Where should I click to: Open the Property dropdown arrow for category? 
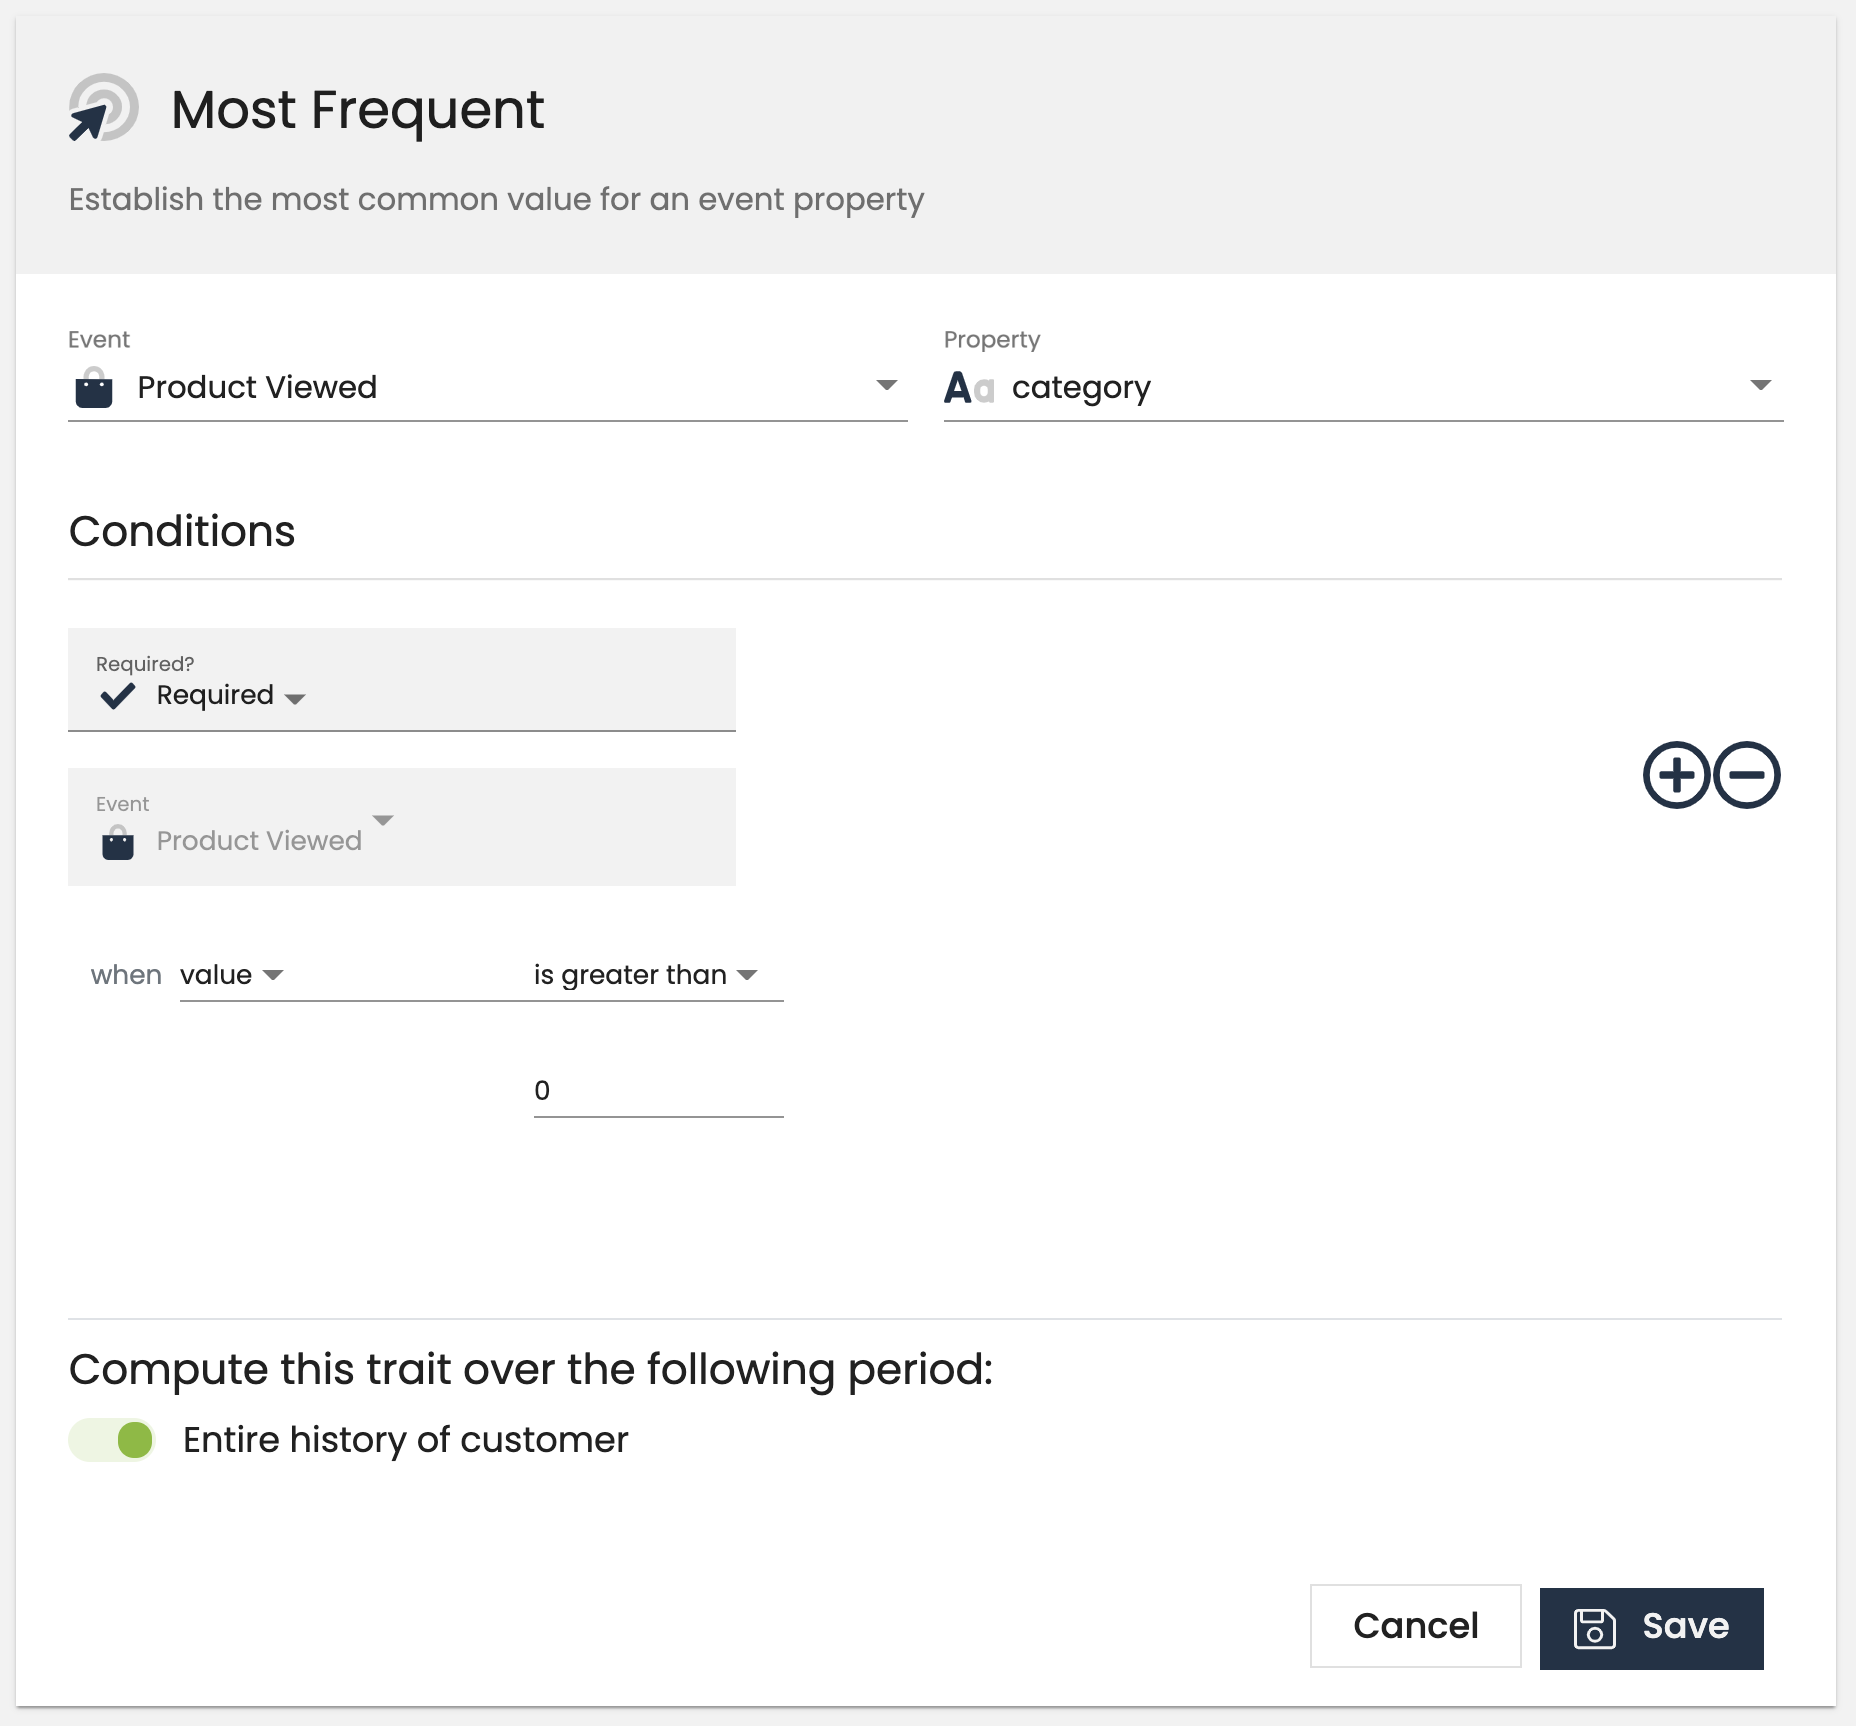tap(1761, 386)
